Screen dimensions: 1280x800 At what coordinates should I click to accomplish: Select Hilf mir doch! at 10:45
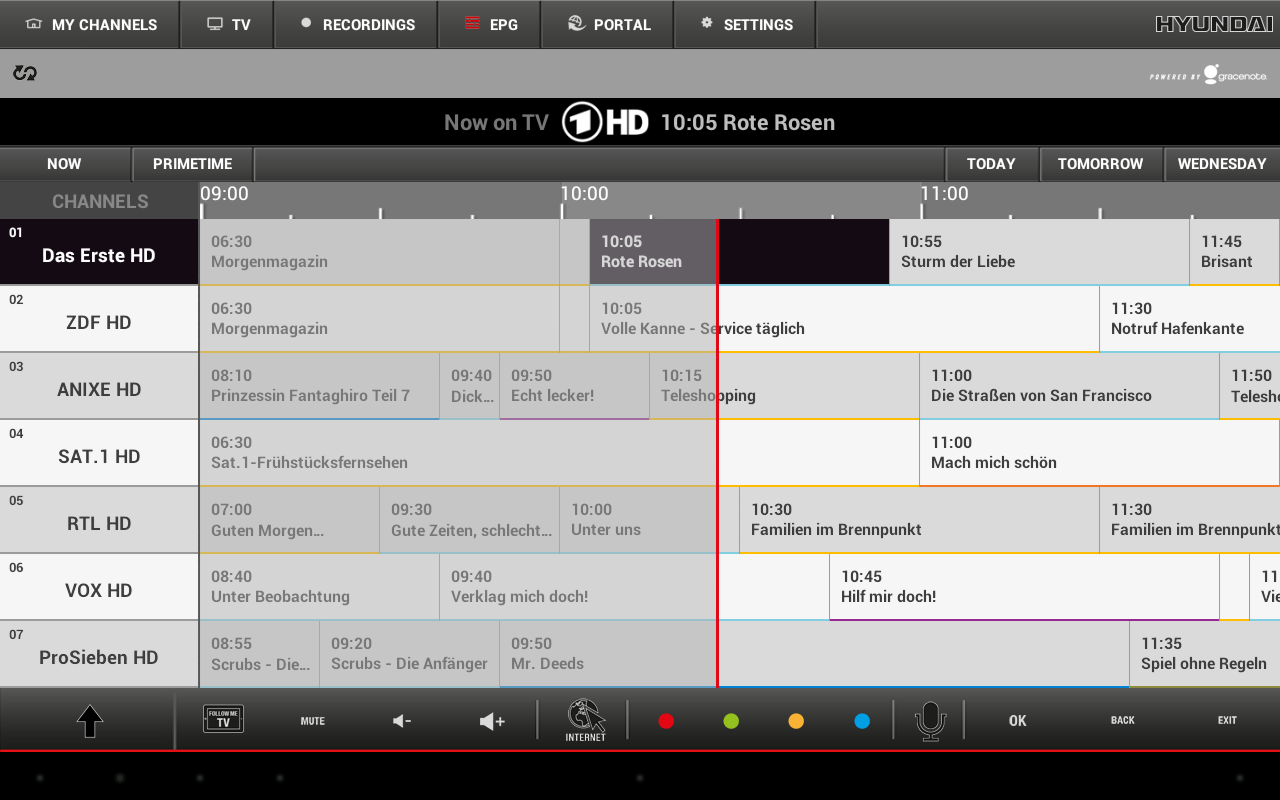tap(1024, 587)
